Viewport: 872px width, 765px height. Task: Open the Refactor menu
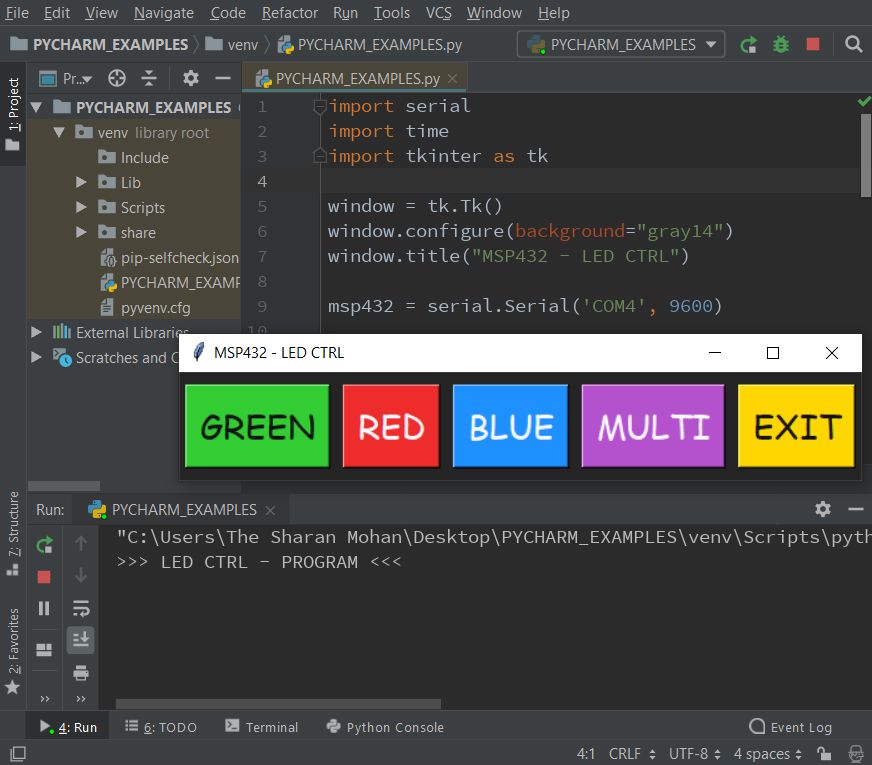(290, 13)
